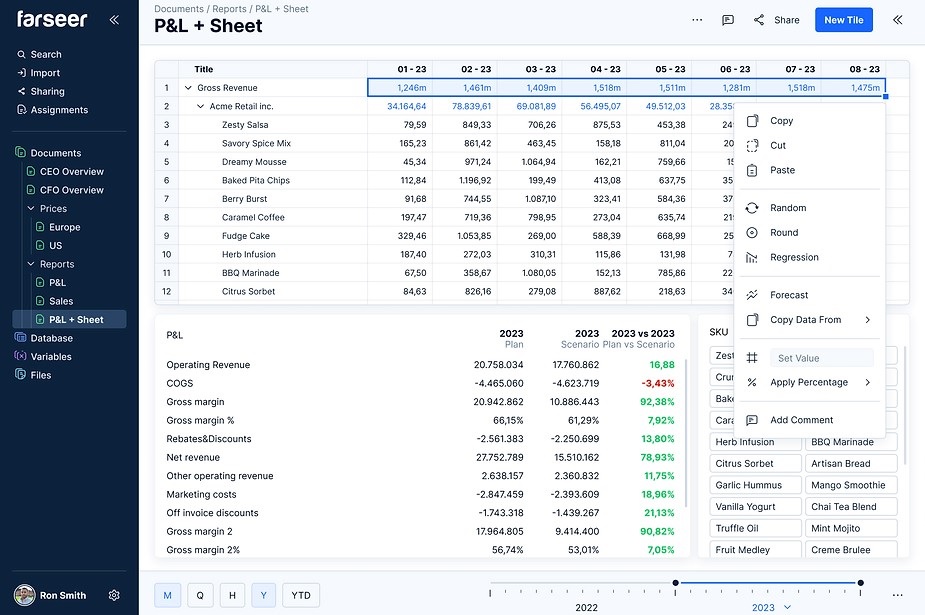The height and width of the screenshot is (615, 925).
Task: Select the Y yearly period toggle
Action: 264,596
